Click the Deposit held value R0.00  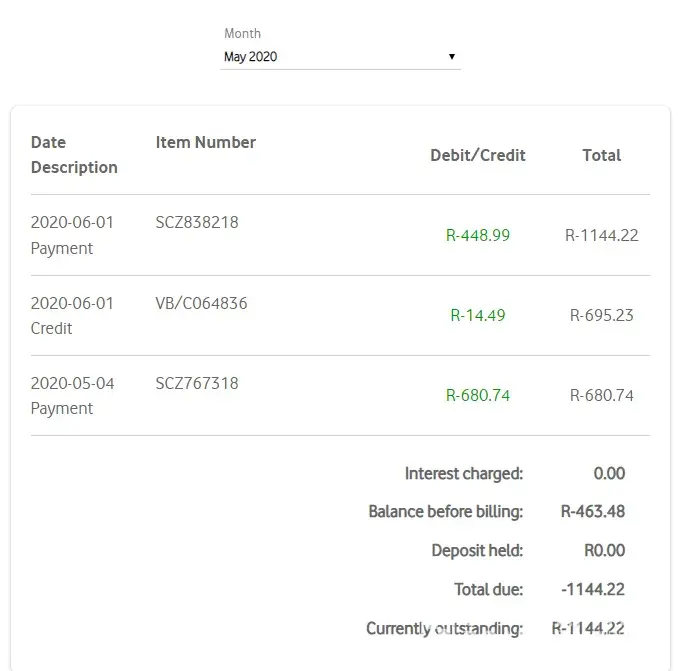[604, 551]
